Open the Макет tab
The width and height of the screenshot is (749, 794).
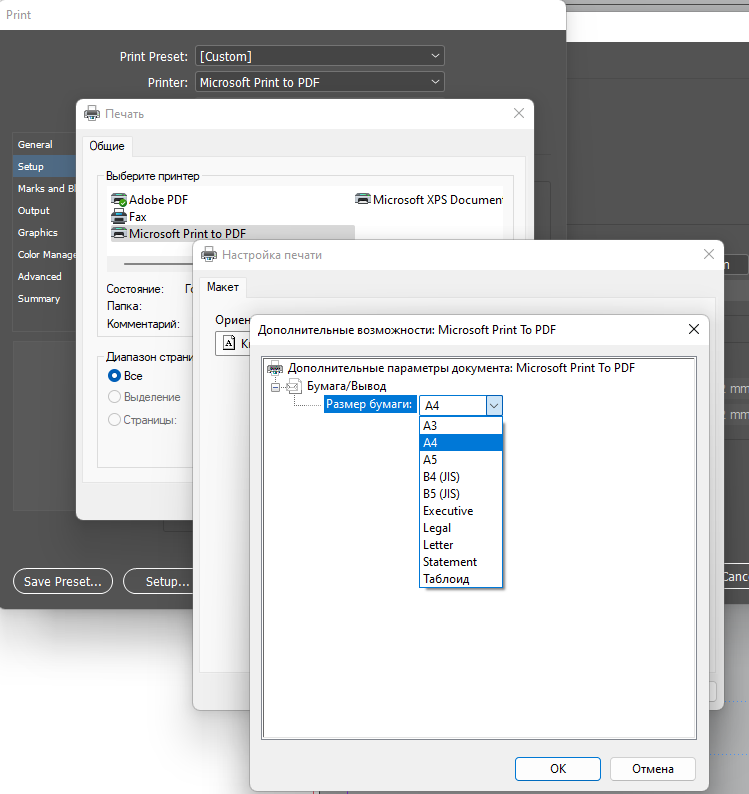[x=223, y=287]
